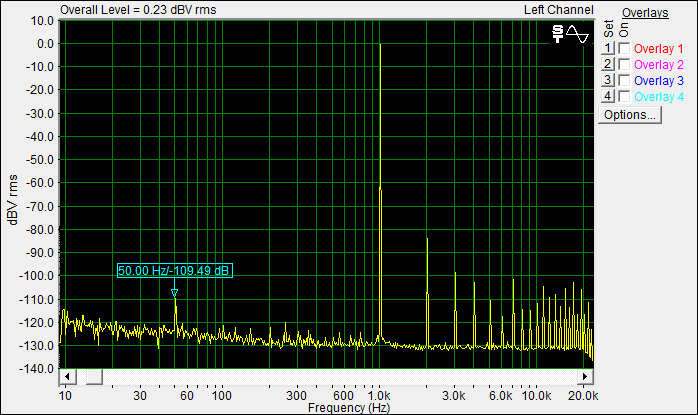Enable the Overlay 2 checkbox
Image resolution: width=698 pixels, height=415 pixels.
[x=624, y=64]
